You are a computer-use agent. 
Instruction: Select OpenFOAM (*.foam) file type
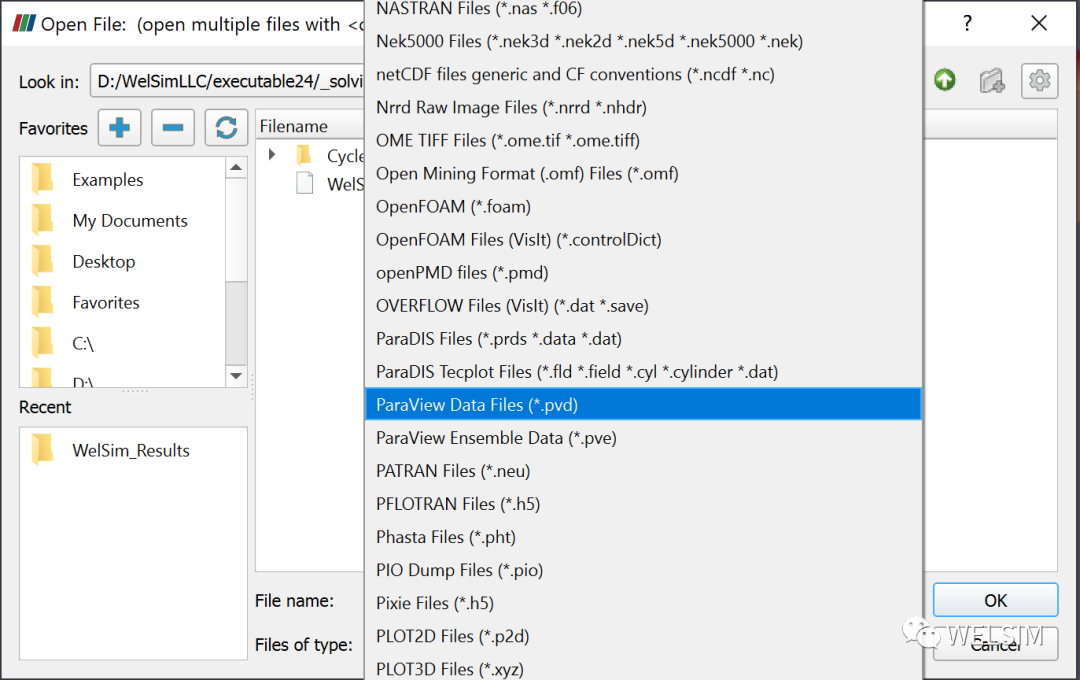[x=643, y=207]
